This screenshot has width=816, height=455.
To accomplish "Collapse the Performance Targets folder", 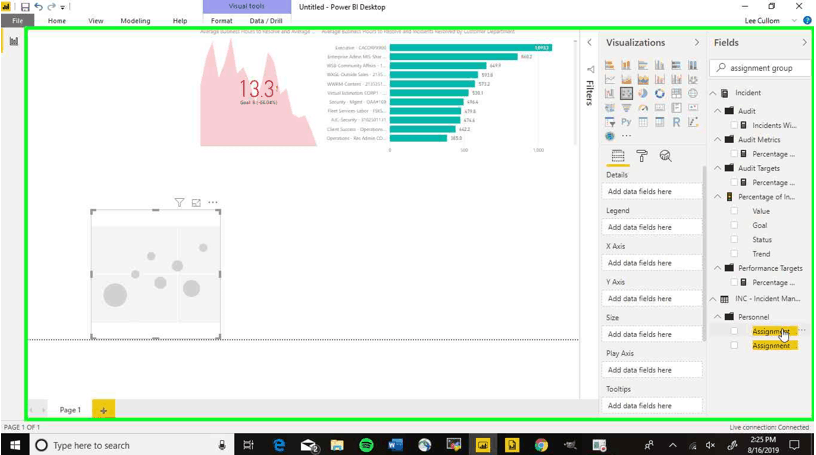I will pyautogui.click(x=718, y=268).
